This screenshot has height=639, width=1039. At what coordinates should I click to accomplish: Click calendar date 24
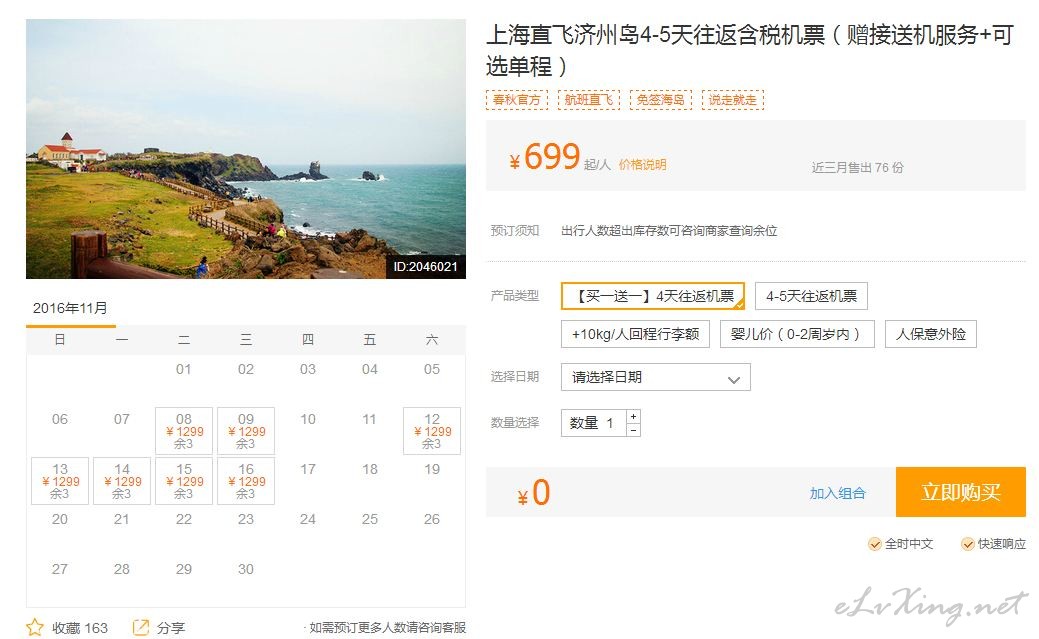tap(307, 519)
